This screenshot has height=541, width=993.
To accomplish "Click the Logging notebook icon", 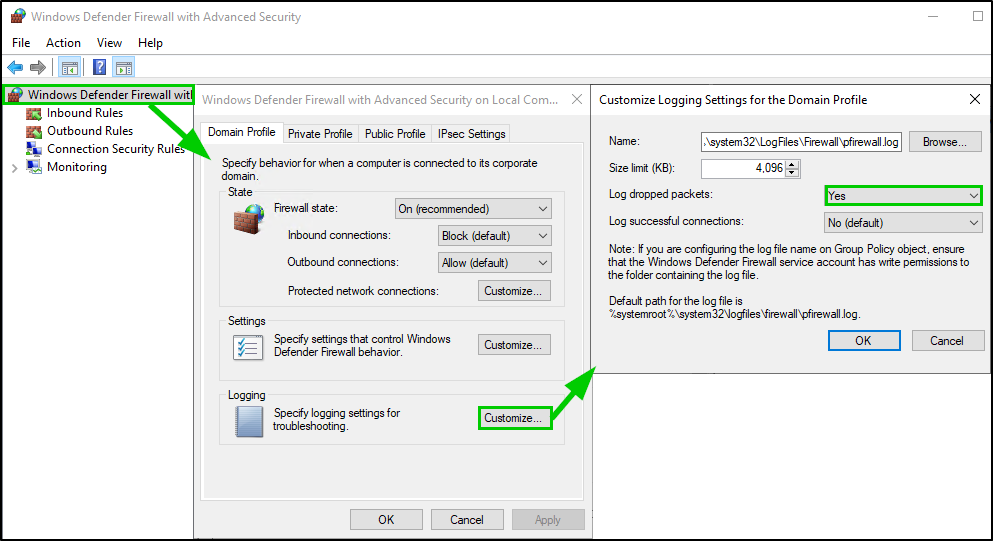I will (249, 421).
